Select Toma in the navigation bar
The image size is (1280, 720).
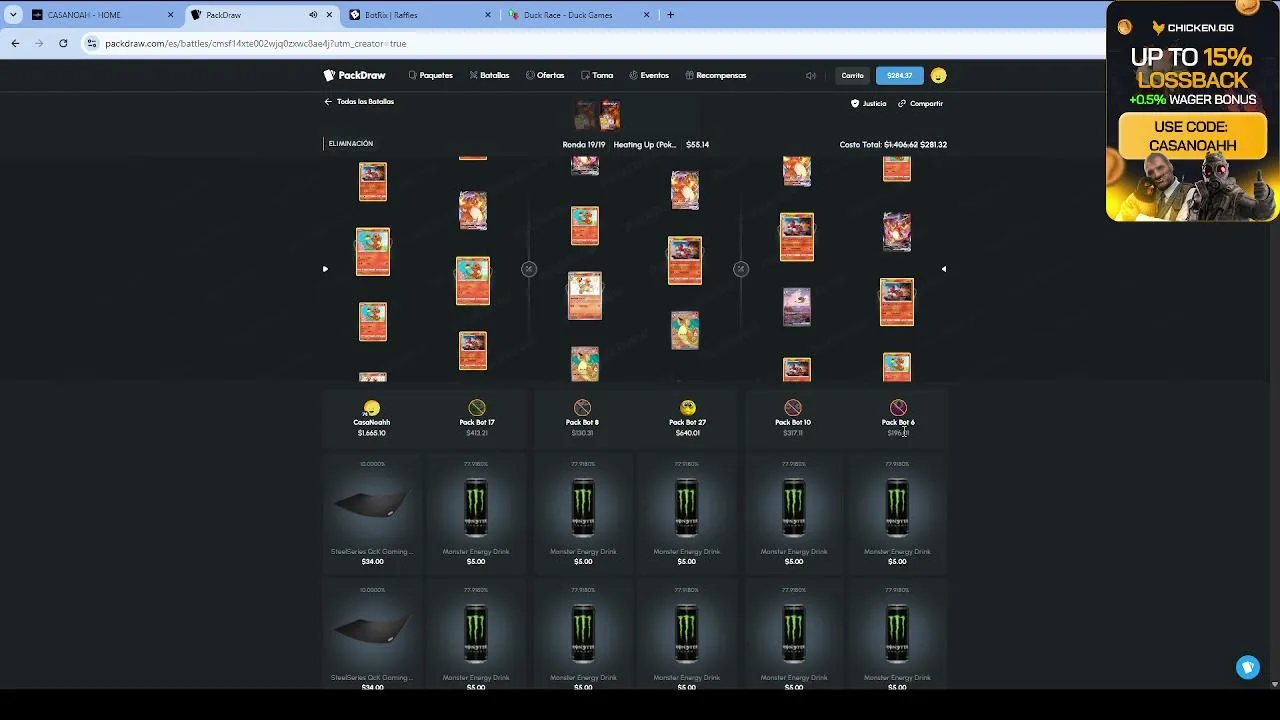597,75
